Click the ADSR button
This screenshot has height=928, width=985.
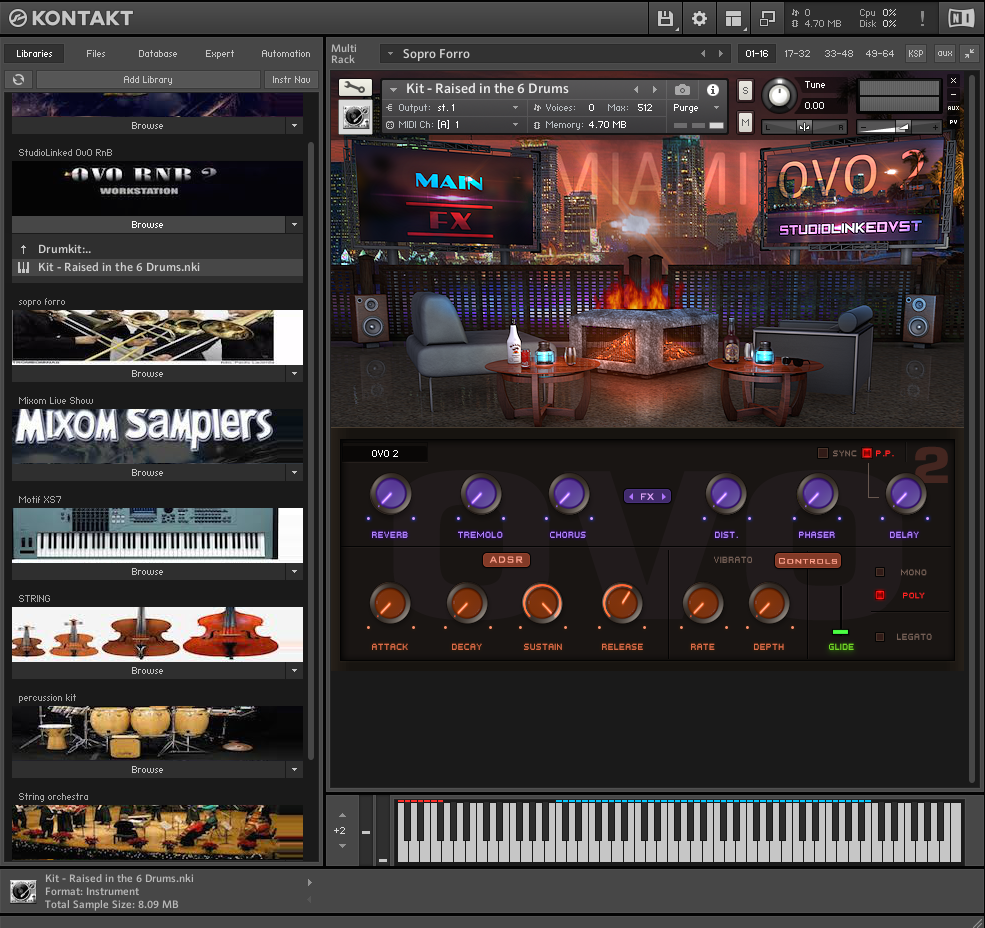(506, 560)
